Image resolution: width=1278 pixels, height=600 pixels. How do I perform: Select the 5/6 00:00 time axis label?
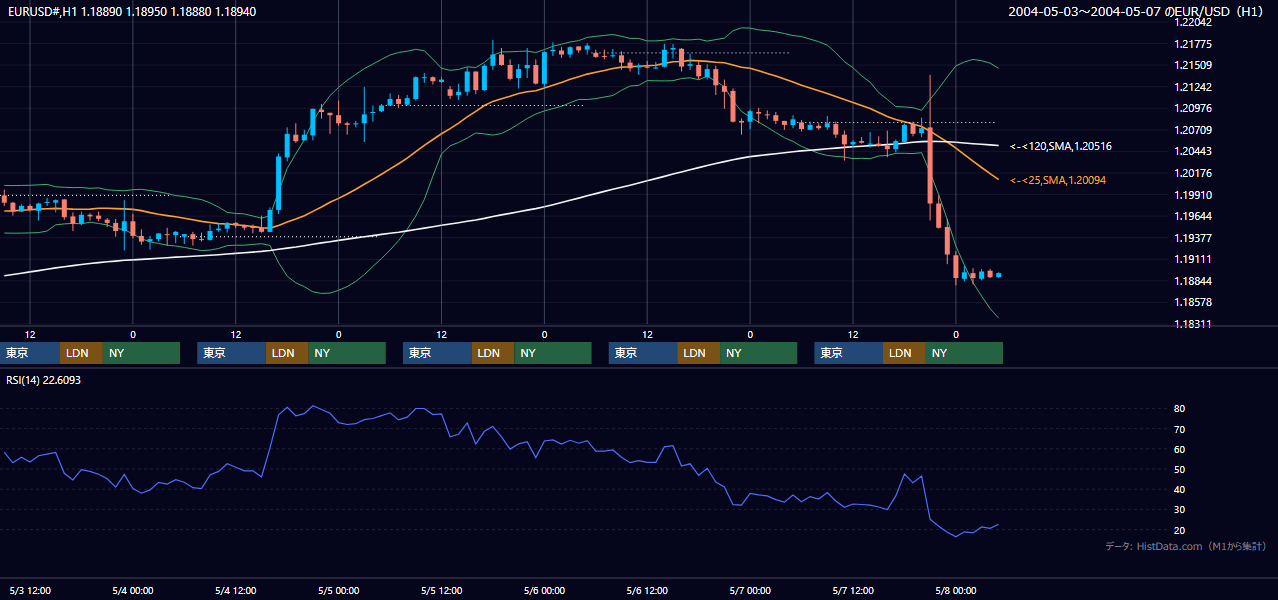545,590
